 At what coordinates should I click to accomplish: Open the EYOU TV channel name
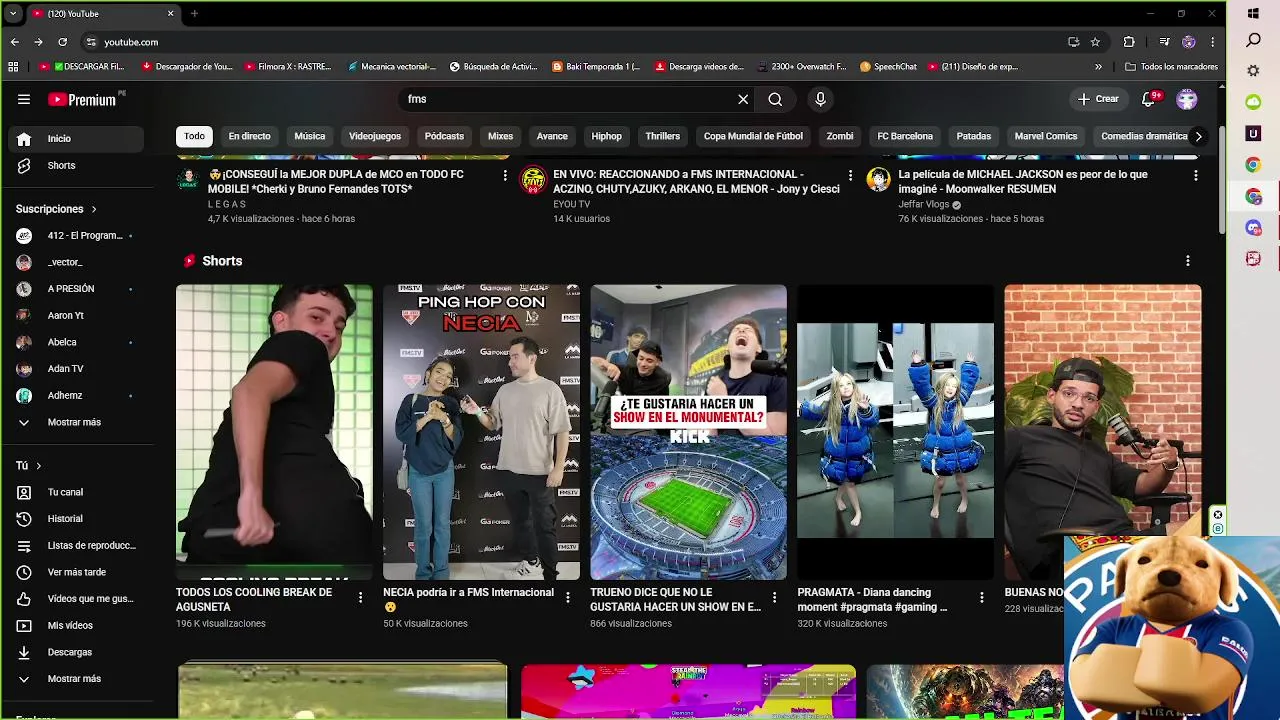tap(571, 204)
